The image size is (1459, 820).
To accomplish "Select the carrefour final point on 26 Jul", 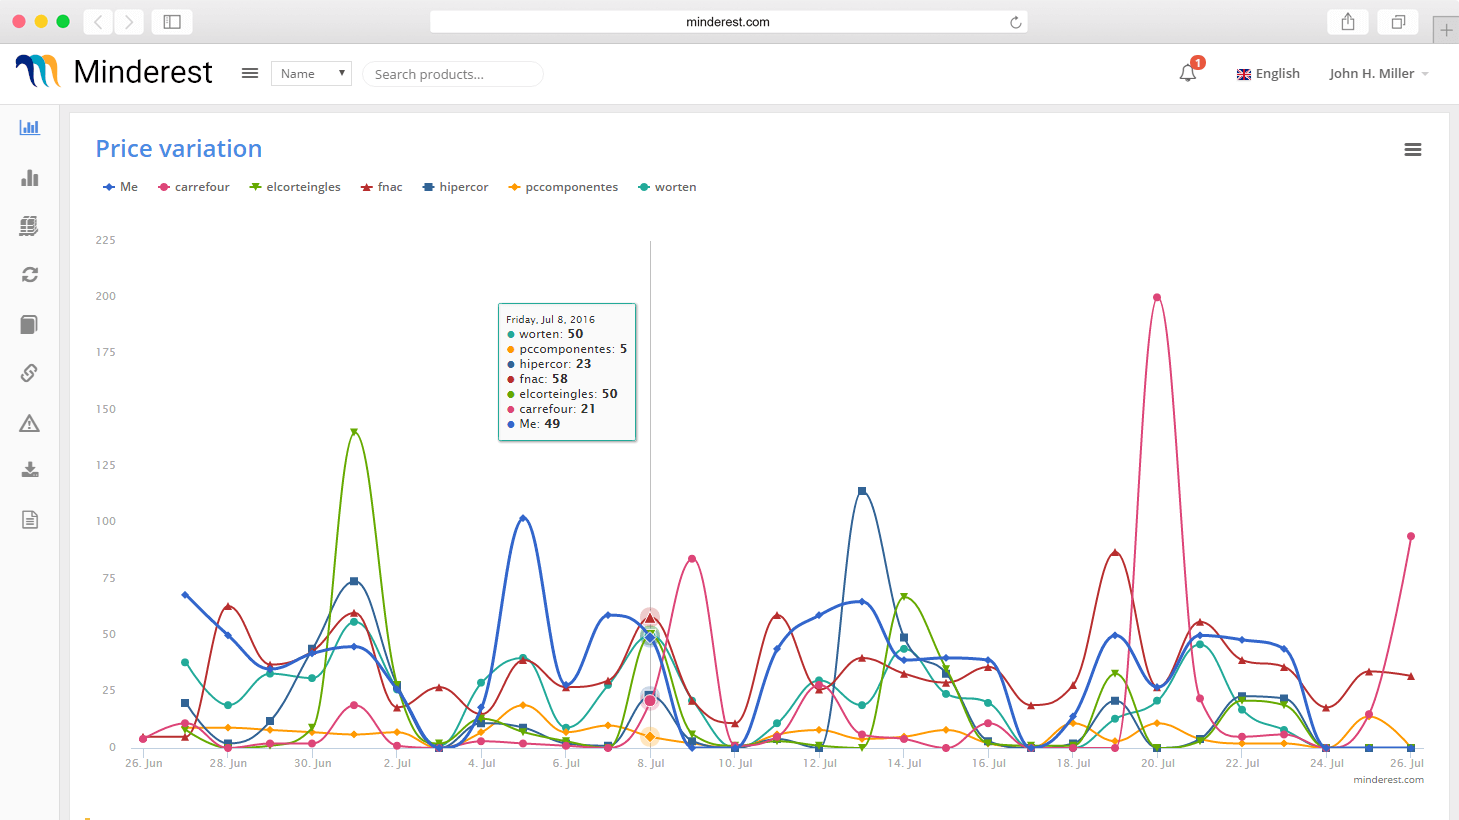I will pyautogui.click(x=1411, y=536).
